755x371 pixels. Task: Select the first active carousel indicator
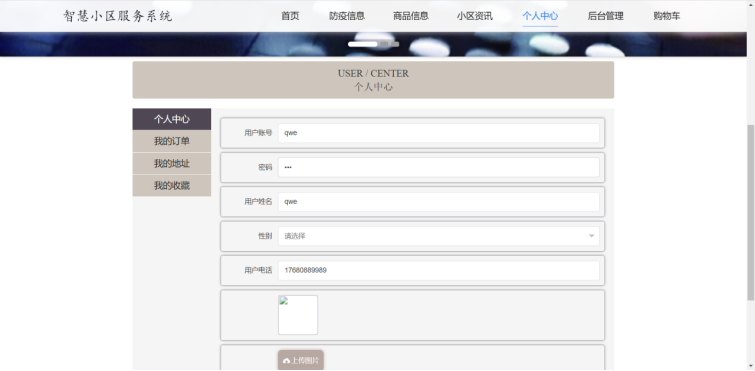point(363,44)
